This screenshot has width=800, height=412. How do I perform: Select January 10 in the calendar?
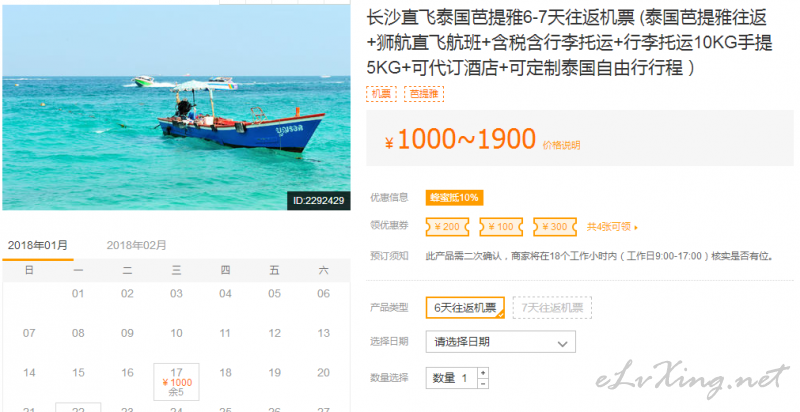(x=177, y=333)
